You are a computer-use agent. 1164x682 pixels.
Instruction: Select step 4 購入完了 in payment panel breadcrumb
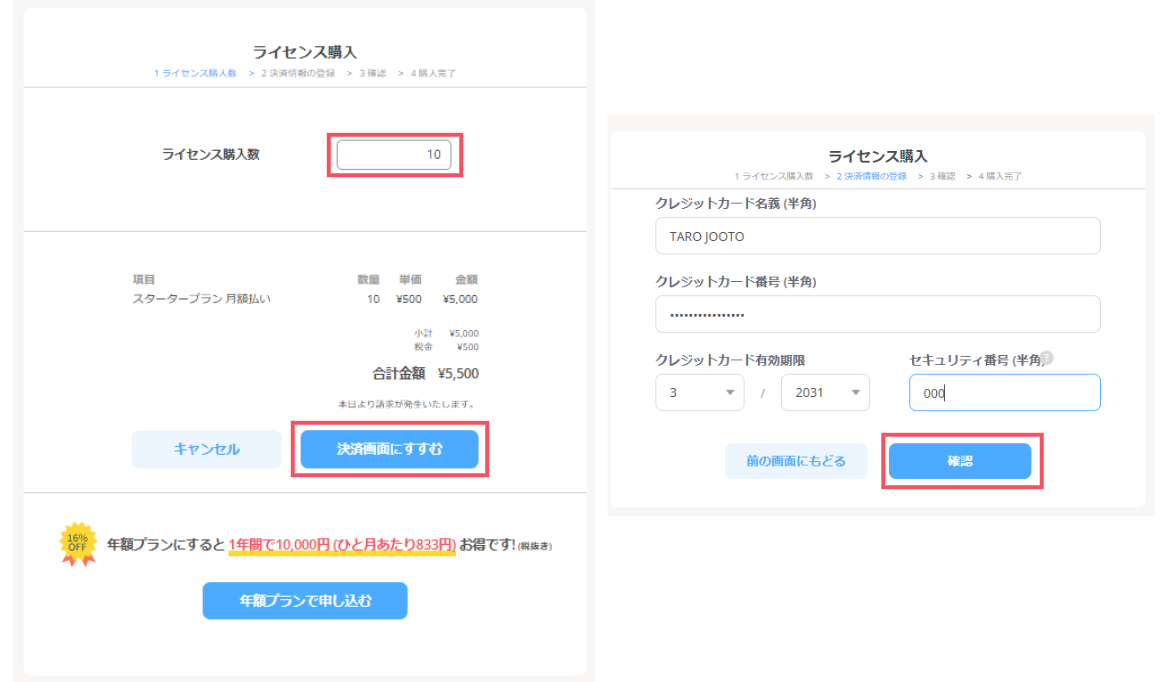pos(1000,177)
